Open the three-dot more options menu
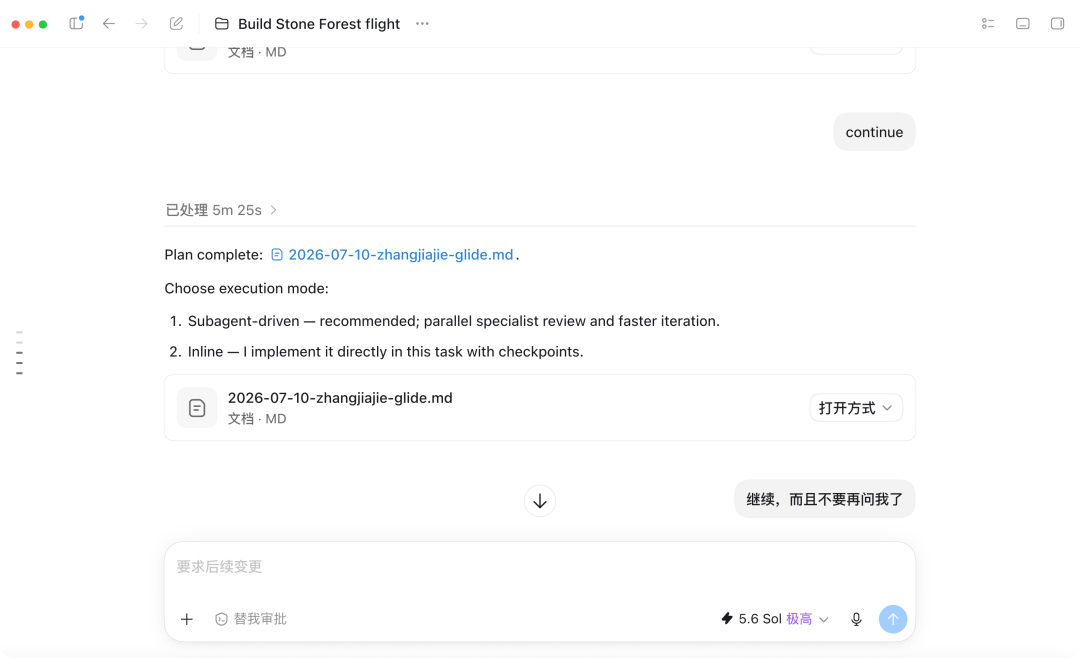1080x658 pixels. (422, 23)
